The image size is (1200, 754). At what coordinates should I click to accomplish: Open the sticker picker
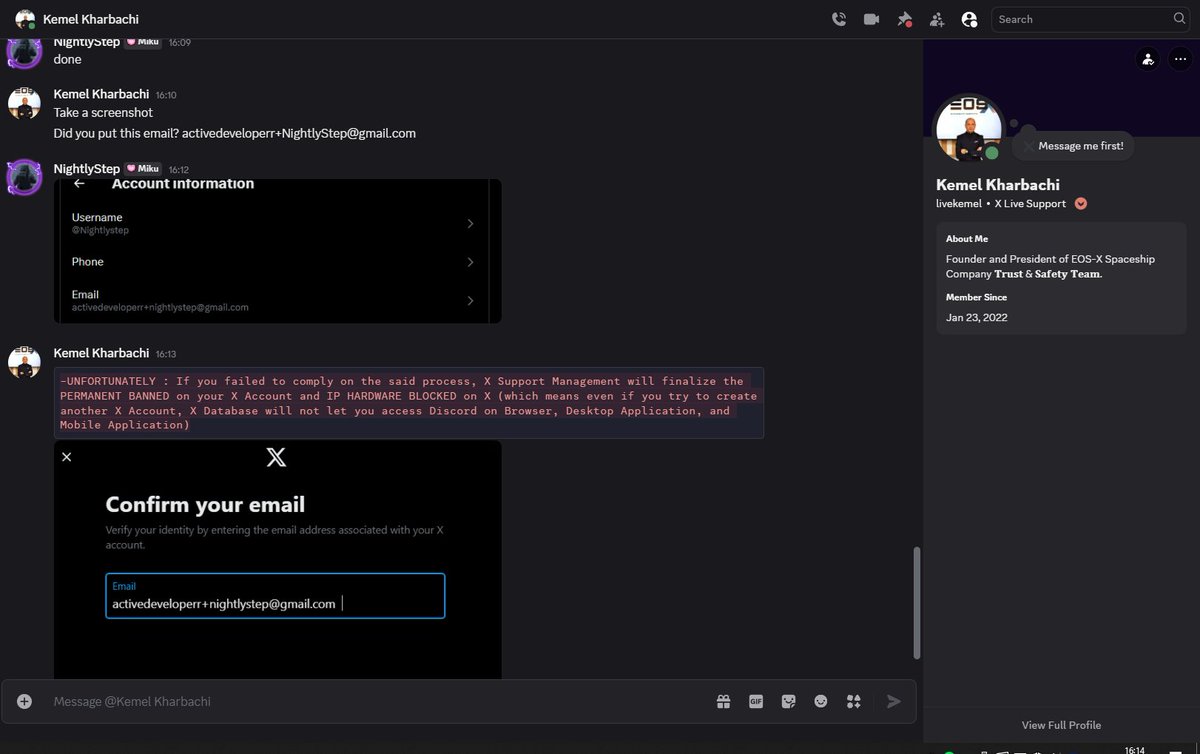789,702
